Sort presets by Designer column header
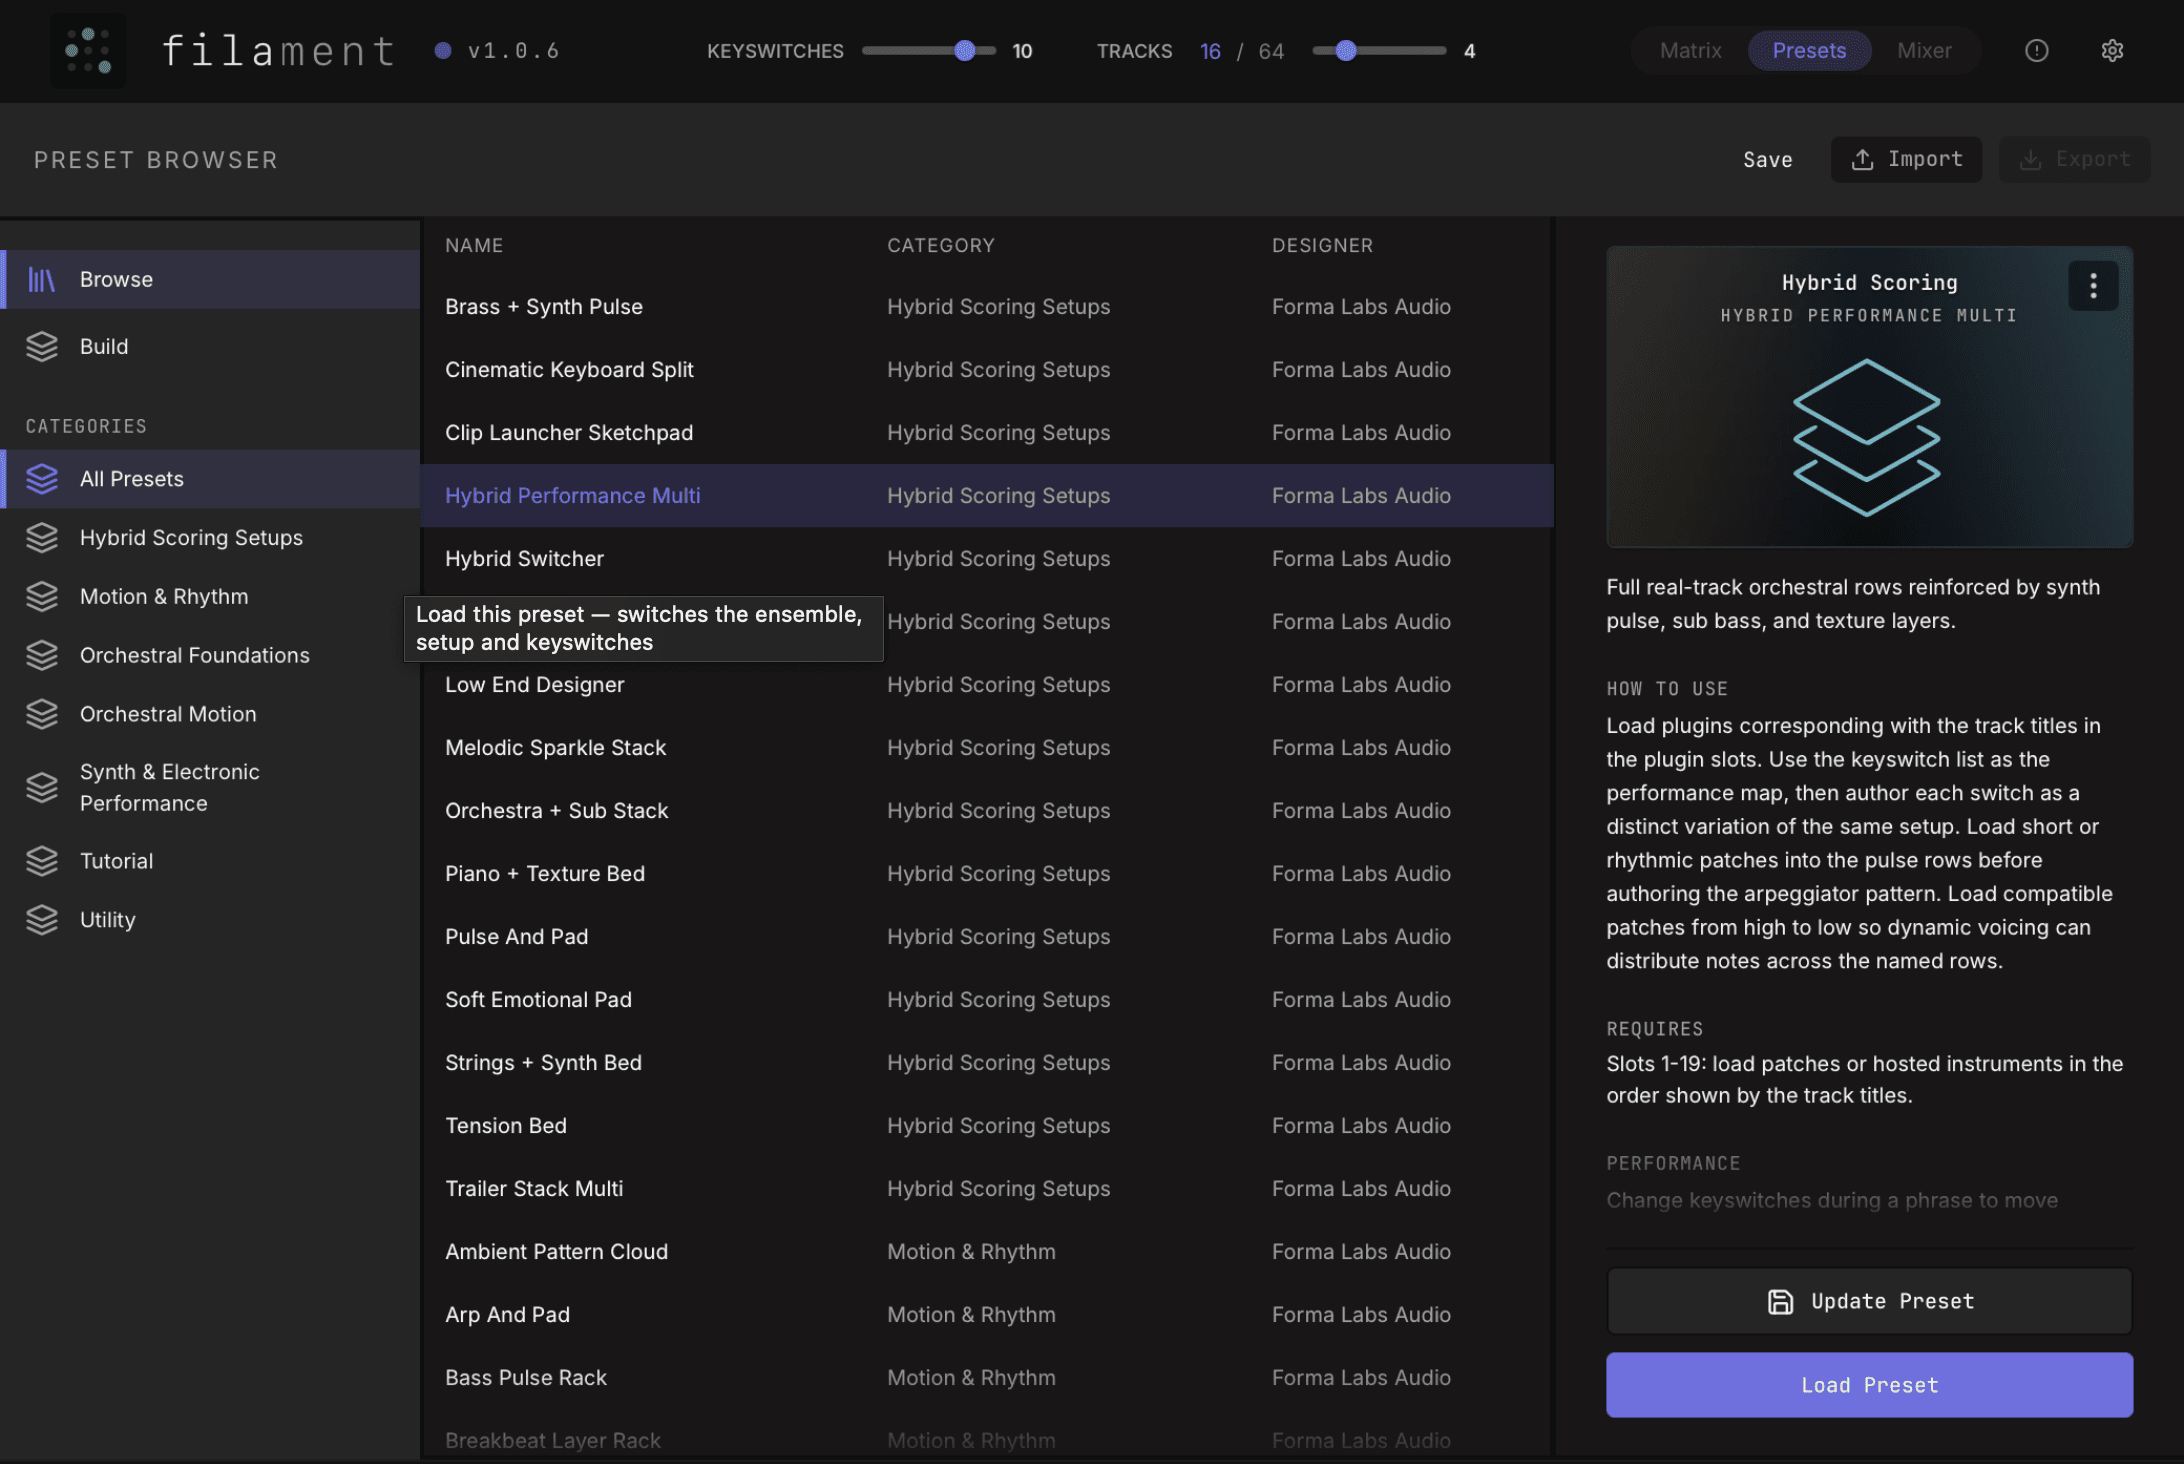This screenshot has width=2184, height=1464. pos(1322,246)
